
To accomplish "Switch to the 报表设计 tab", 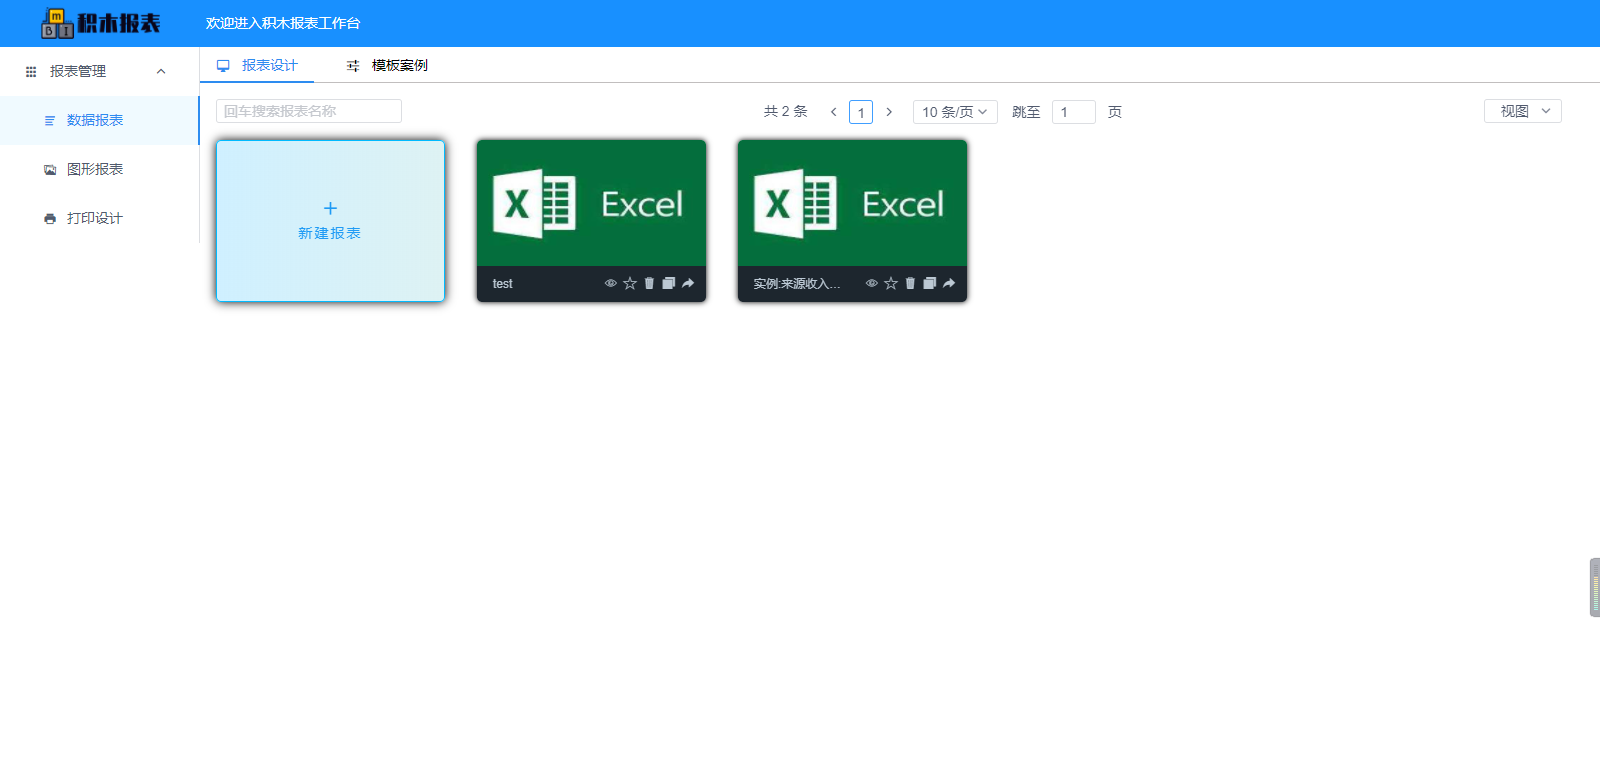I will 257,65.
